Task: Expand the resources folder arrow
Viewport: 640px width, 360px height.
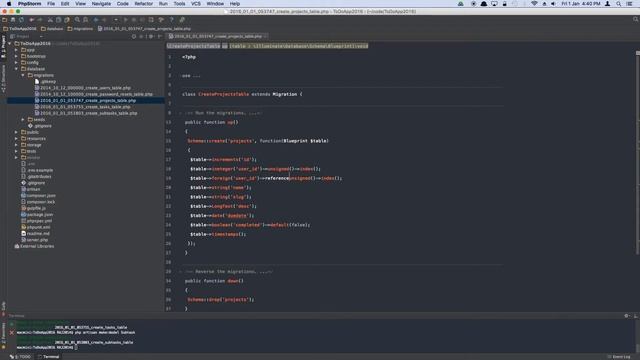Action: point(16,138)
